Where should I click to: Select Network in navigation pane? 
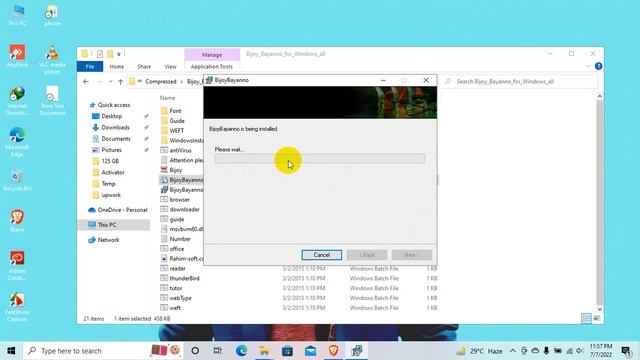108,240
